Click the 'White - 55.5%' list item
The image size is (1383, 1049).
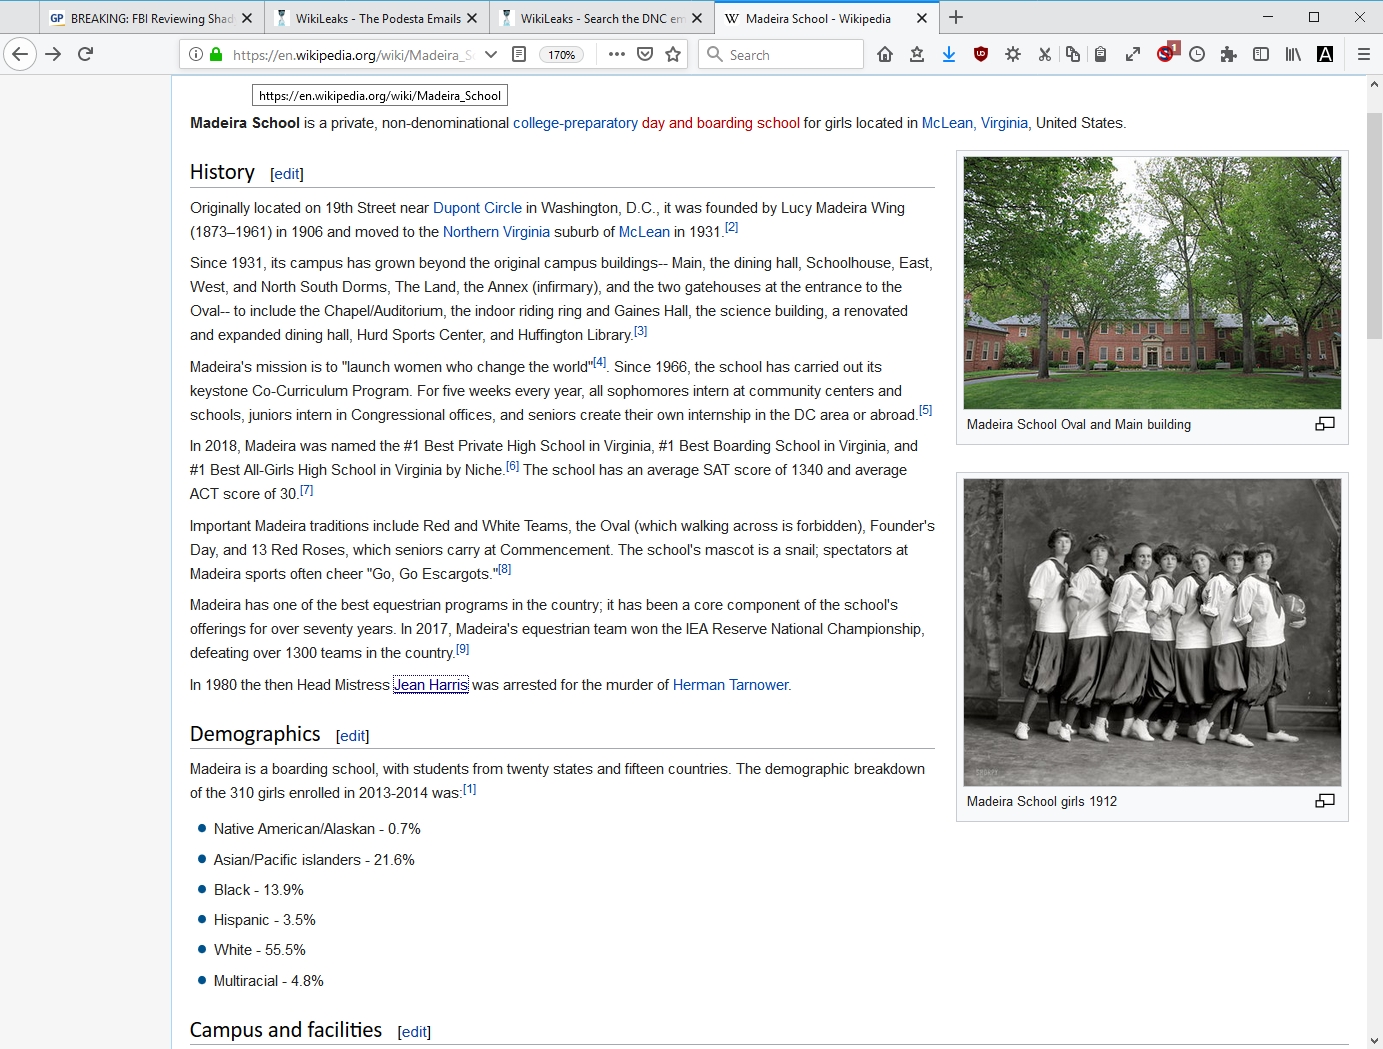click(x=260, y=950)
